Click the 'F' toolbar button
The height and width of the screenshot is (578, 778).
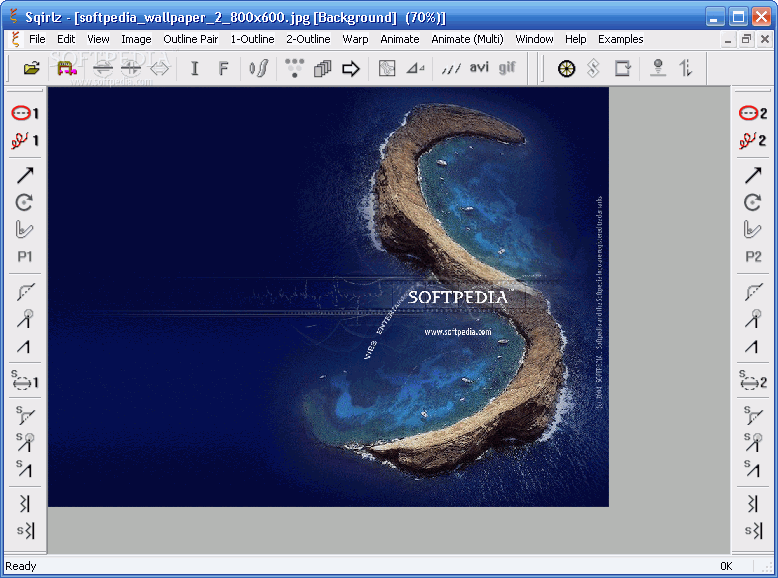(223, 68)
